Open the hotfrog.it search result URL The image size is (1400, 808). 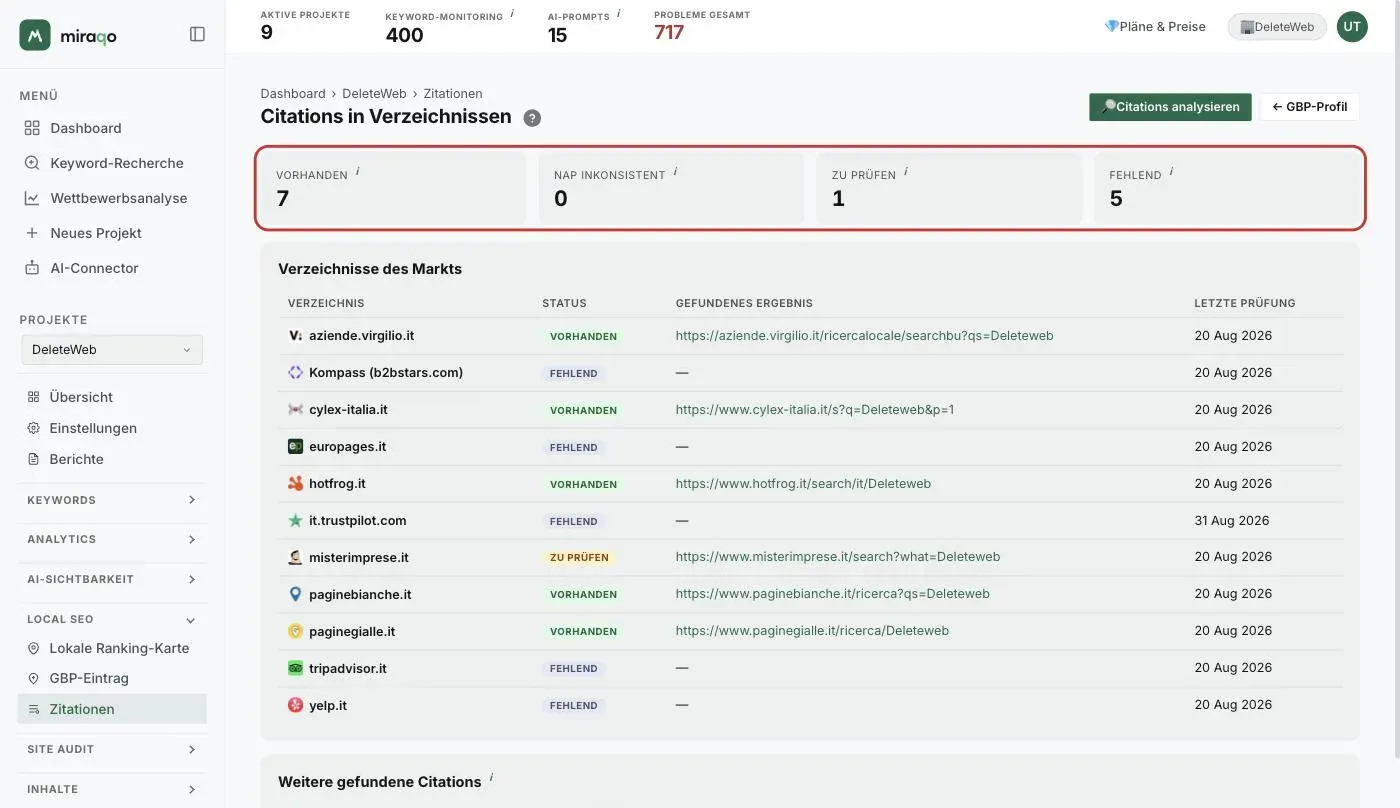[803, 484]
